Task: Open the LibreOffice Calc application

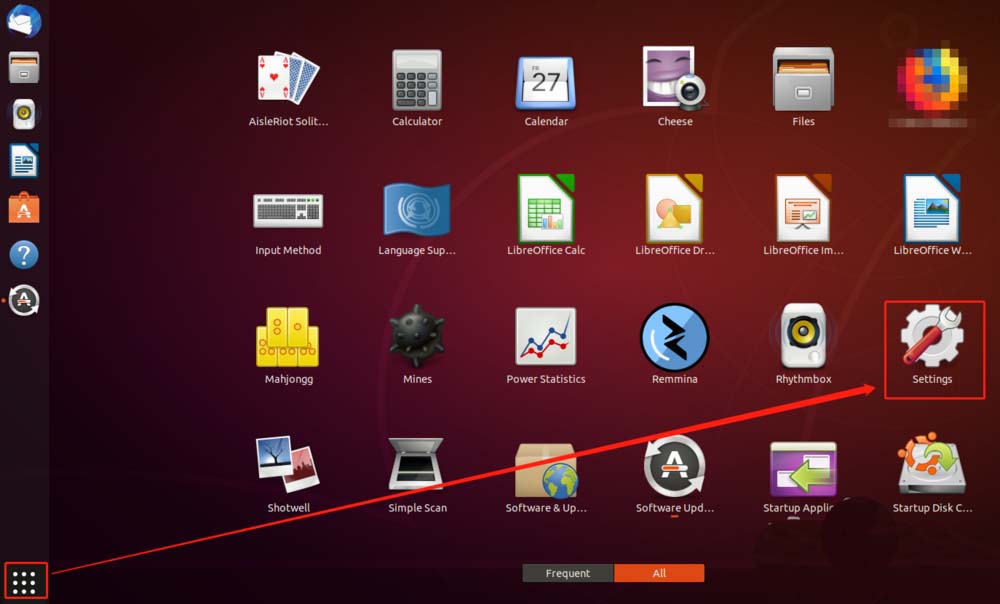Action: click(x=545, y=210)
